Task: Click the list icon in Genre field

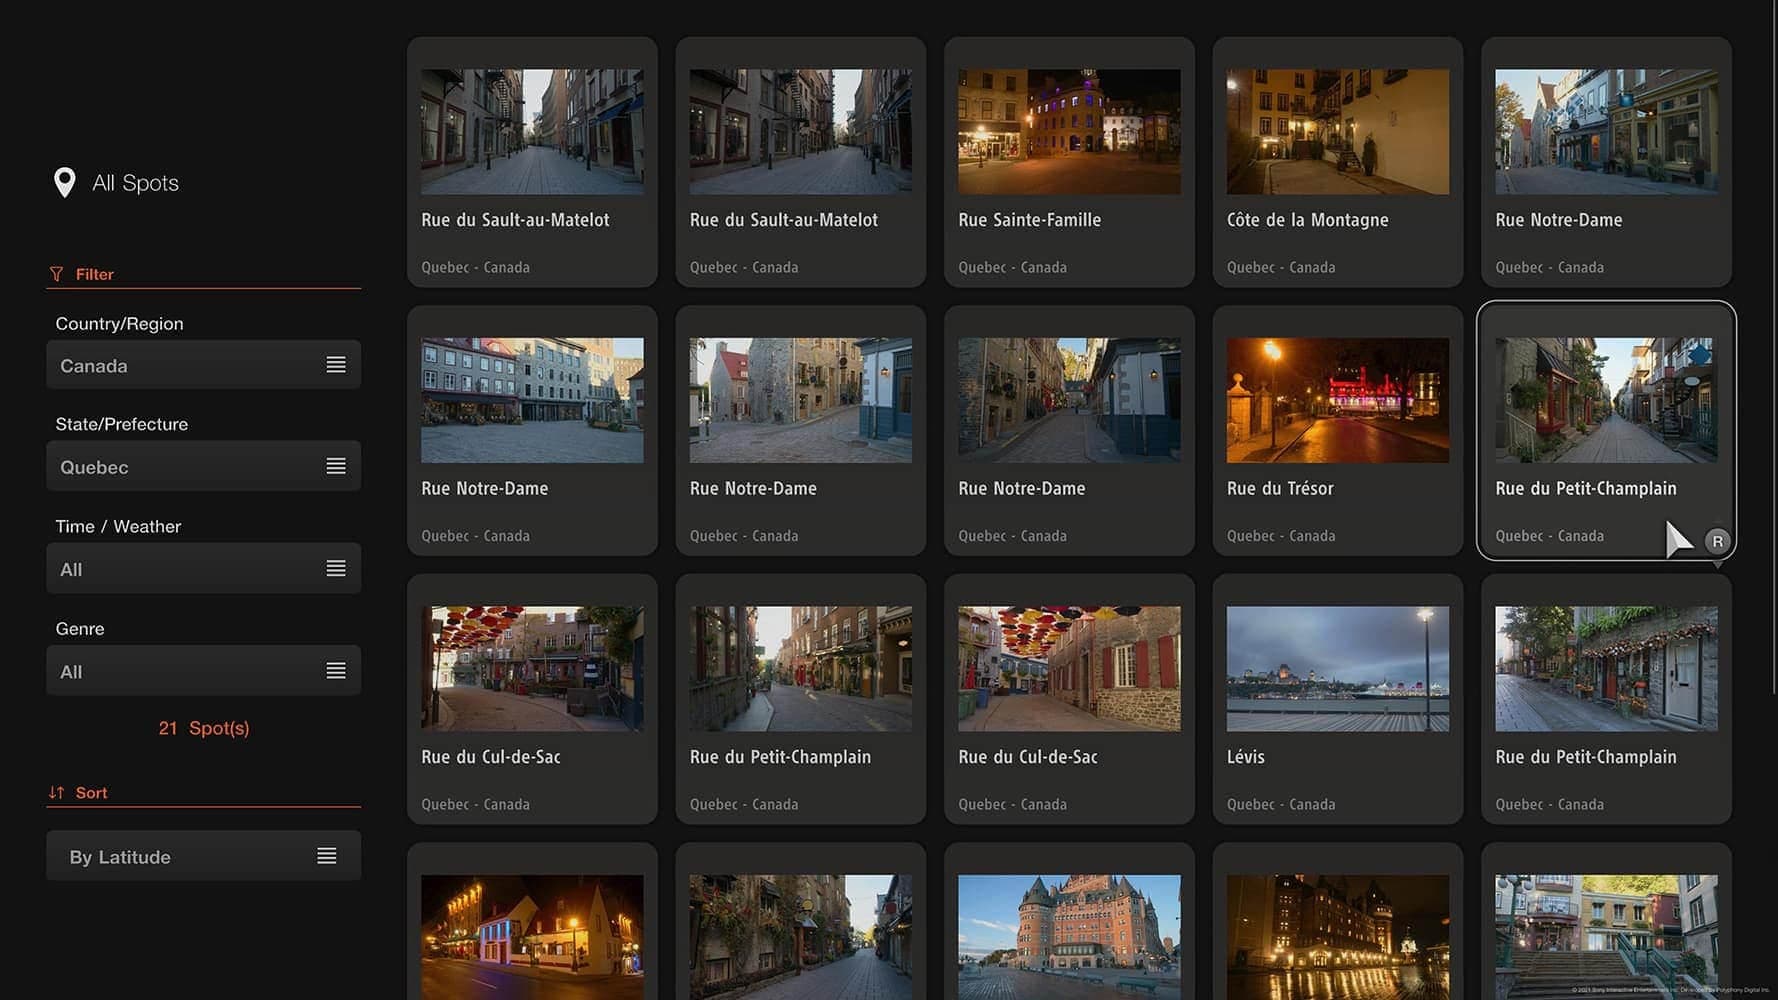Action: 336,671
